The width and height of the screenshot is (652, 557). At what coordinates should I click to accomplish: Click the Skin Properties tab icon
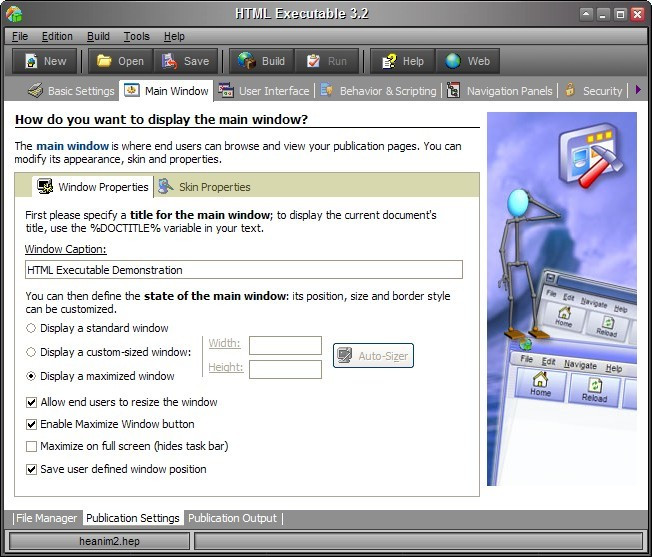165,186
